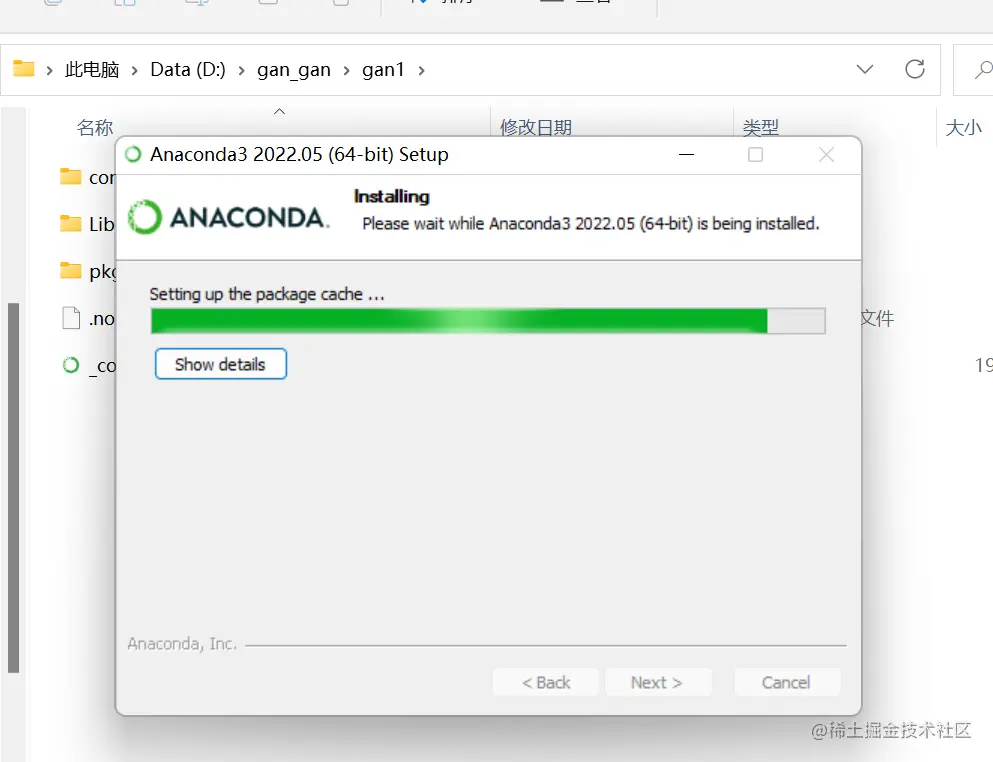993x762 pixels.
Task: Click the Cancel button in Setup
Action: 786,682
